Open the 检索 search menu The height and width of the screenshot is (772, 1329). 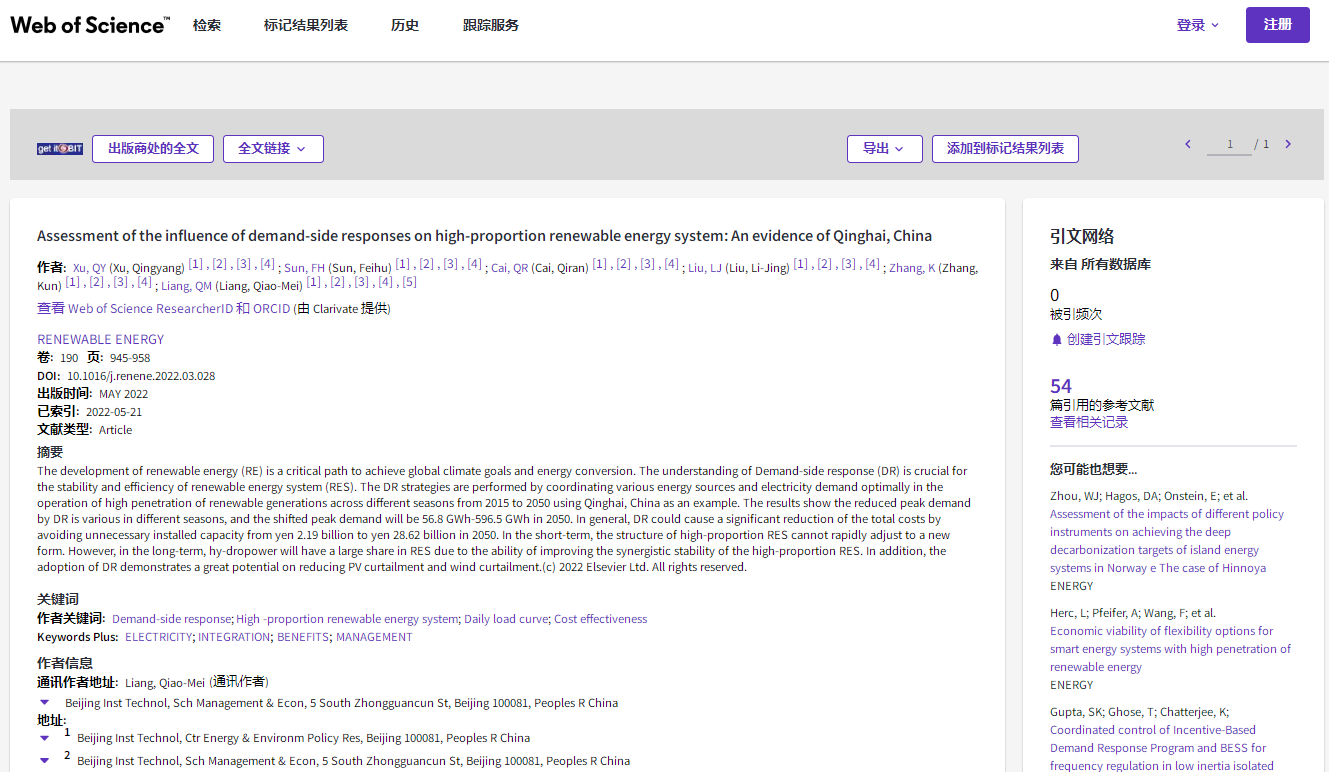coord(207,25)
